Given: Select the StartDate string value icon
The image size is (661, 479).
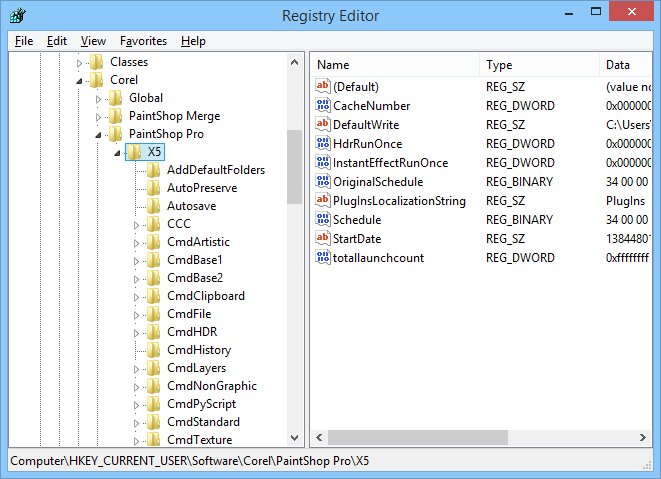Looking at the screenshot, I should click(x=322, y=238).
